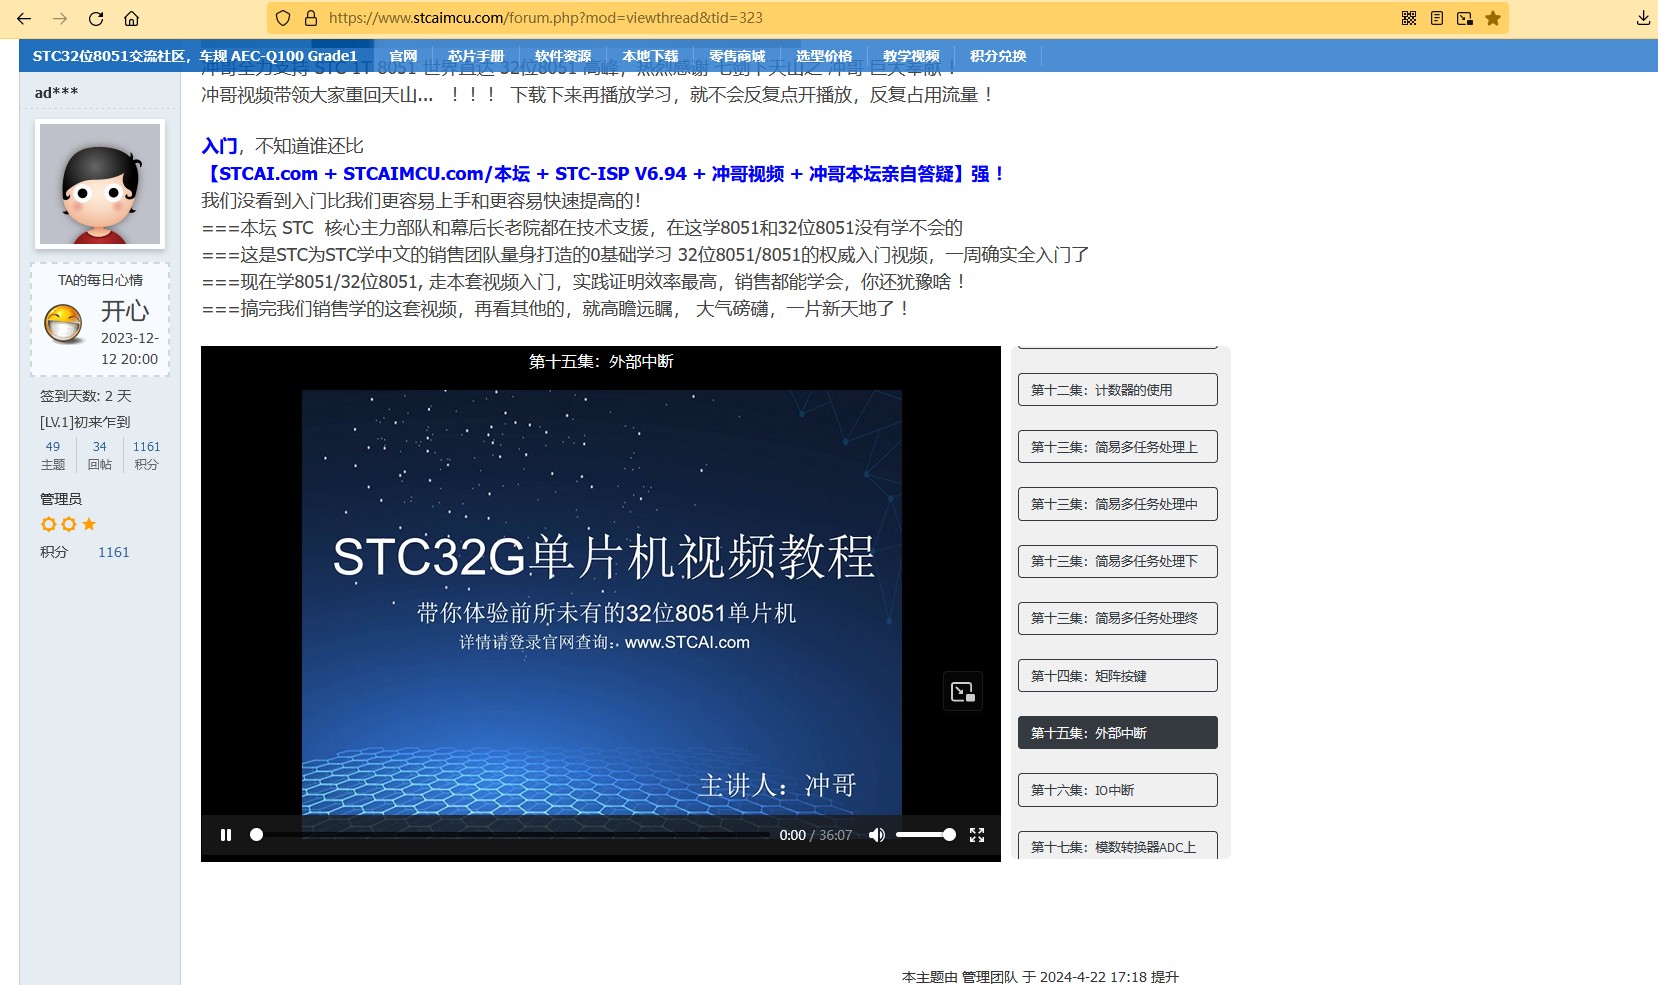Select current episode 第十五集: 外部中断
The height and width of the screenshot is (985, 1658).
(x=1118, y=733)
